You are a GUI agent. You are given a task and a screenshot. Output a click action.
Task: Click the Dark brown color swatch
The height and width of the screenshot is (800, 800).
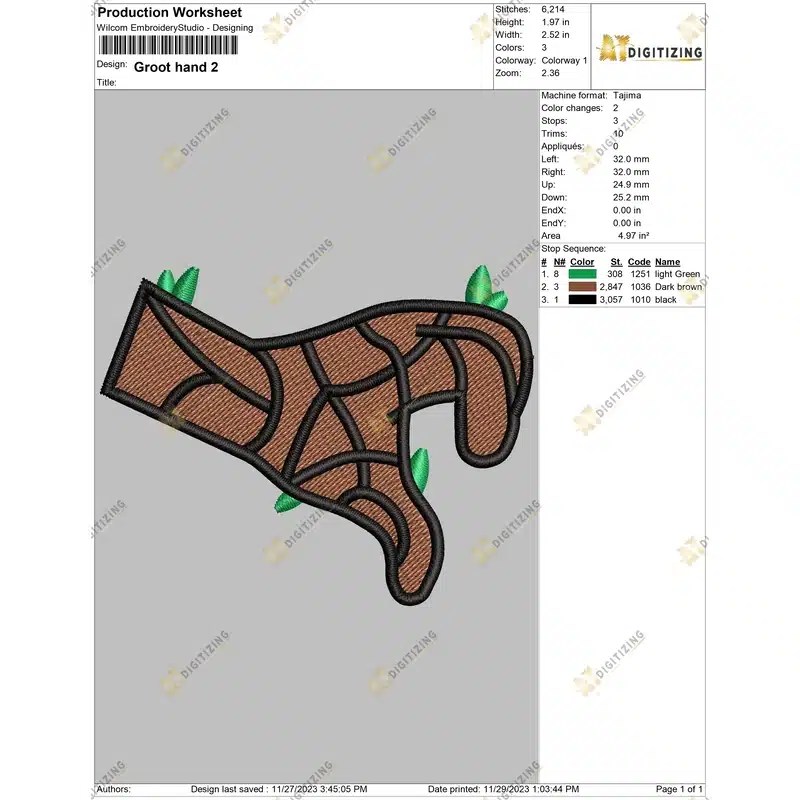[x=582, y=287]
